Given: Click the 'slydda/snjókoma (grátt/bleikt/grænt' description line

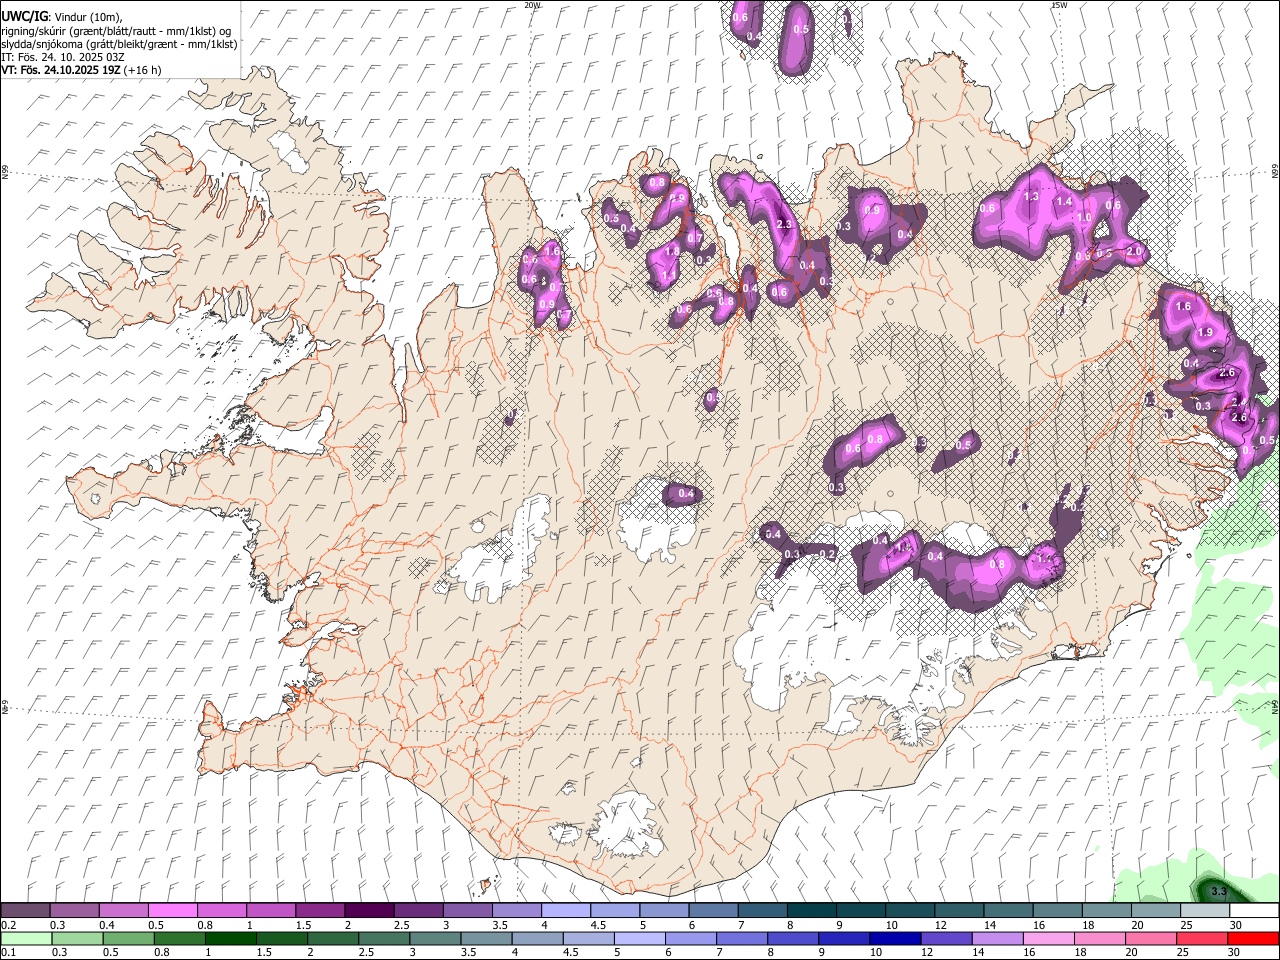Looking at the screenshot, I should point(119,44).
